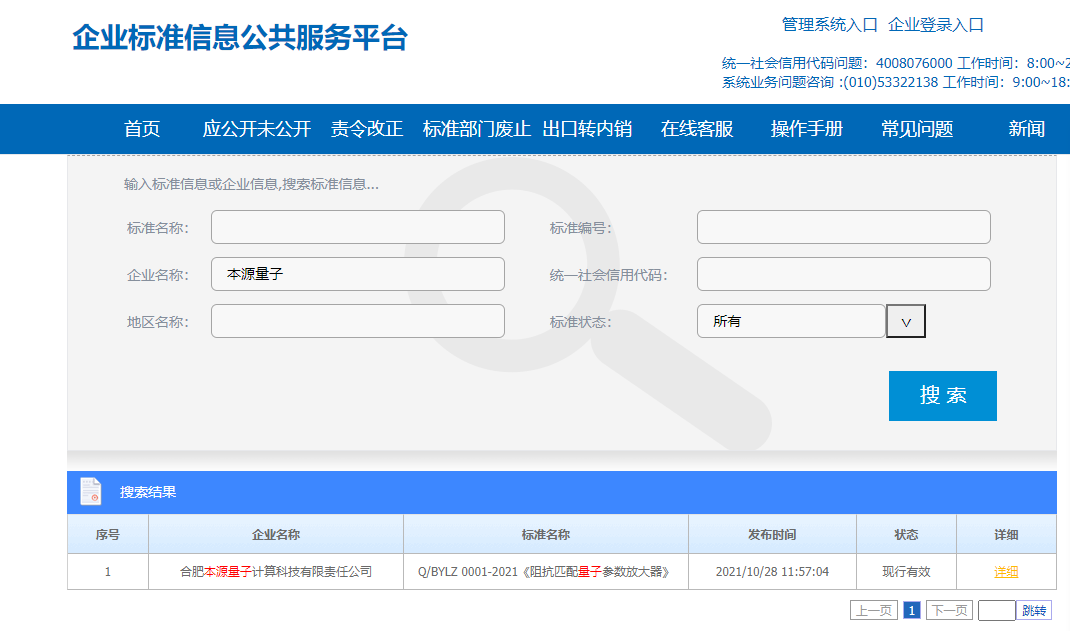This screenshot has height=631, width=1070.
Task: Click the 企业标准信息公共服务平台 site title
Action: click(240, 38)
